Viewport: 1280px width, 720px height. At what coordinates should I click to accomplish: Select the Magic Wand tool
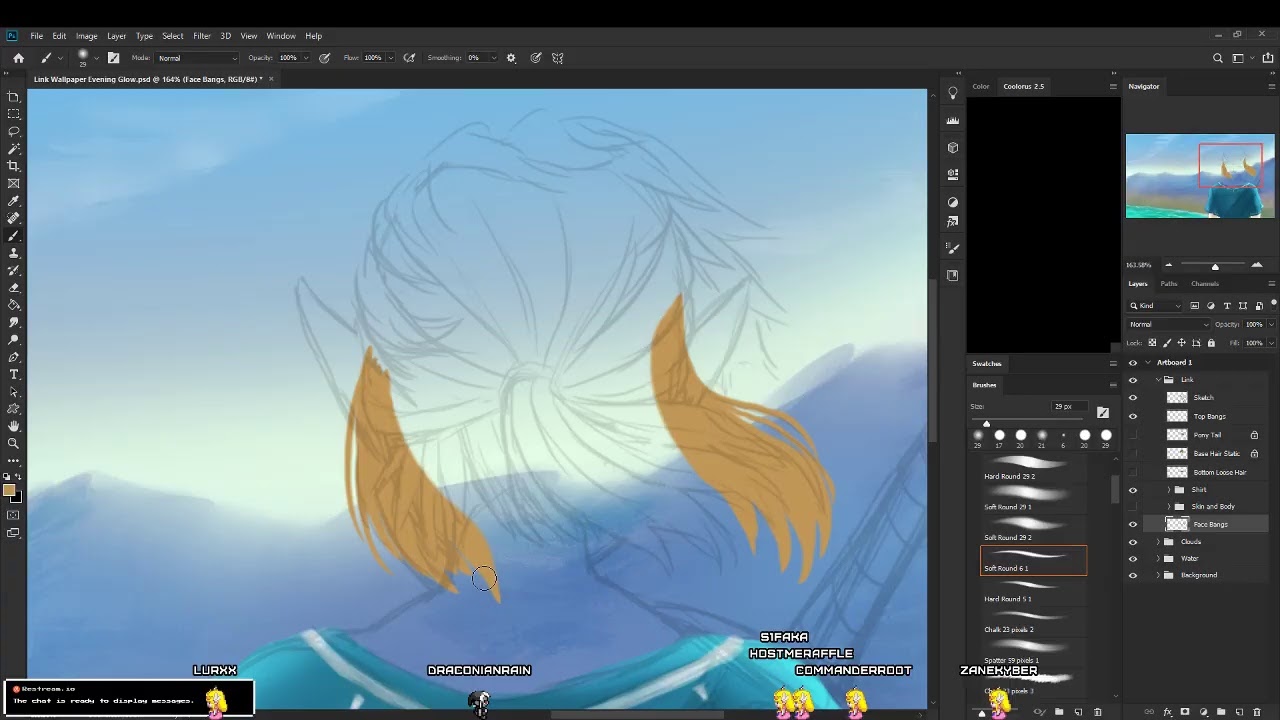tap(14, 149)
